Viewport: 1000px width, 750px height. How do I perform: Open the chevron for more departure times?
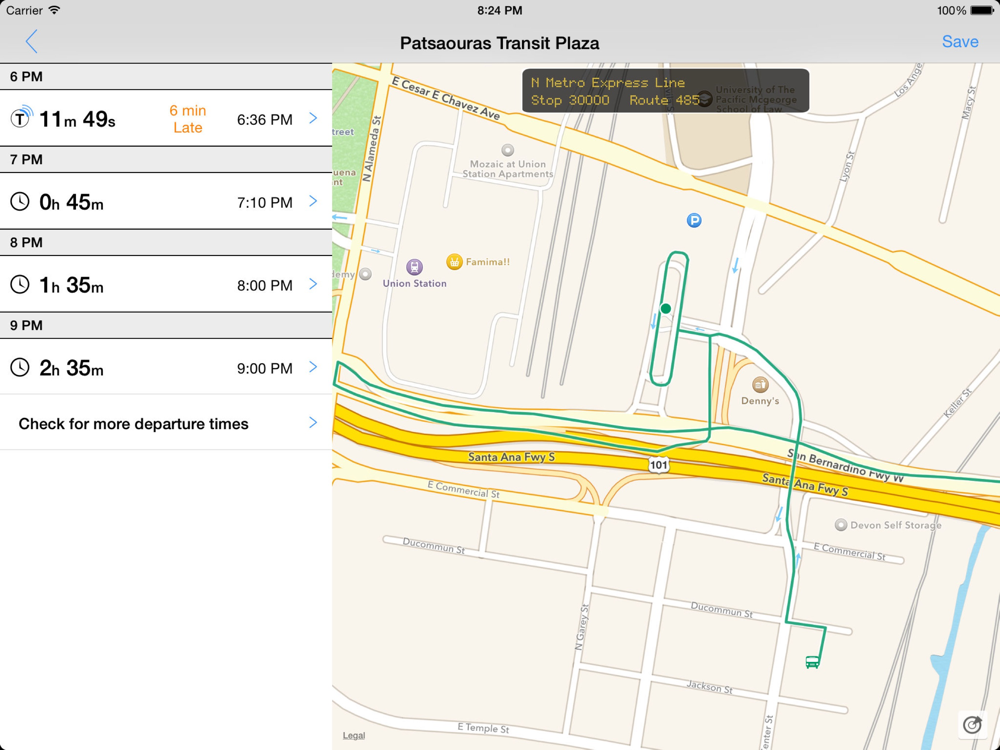[x=313, y=422]
